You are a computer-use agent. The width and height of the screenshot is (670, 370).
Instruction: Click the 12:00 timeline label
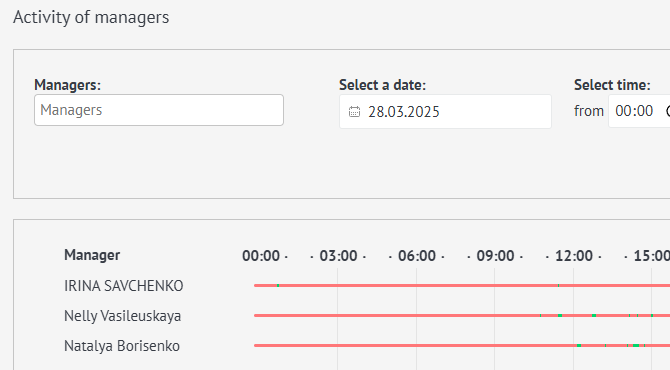pyautogui.click(x=574, y=256)
